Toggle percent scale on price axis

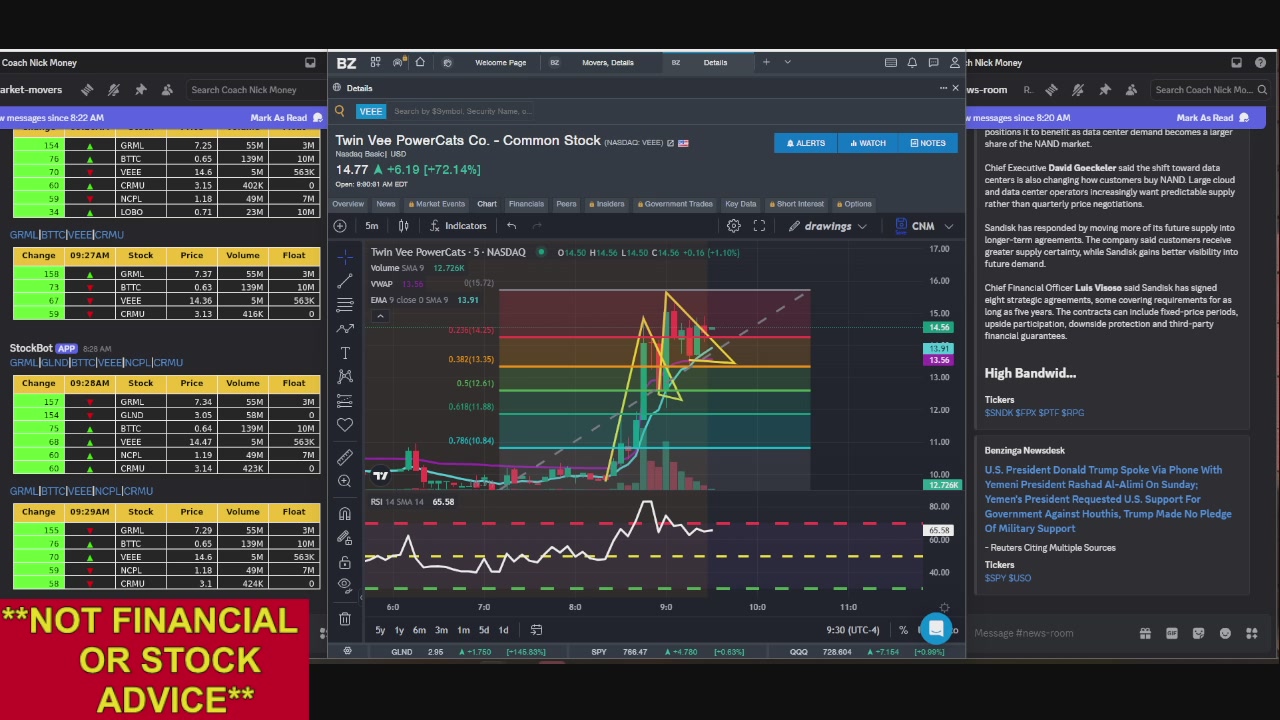pyautogui.click(x=903, y=630)
